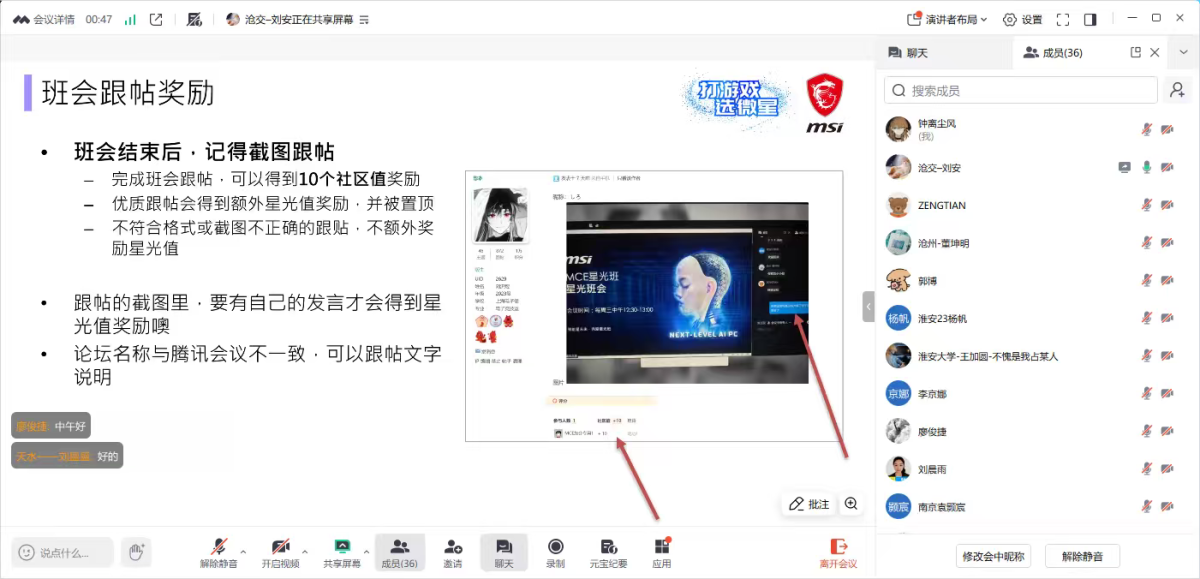Open the 演讲者布局 layout dropdown
The image size is (1200, 579).
click(947, 19)
